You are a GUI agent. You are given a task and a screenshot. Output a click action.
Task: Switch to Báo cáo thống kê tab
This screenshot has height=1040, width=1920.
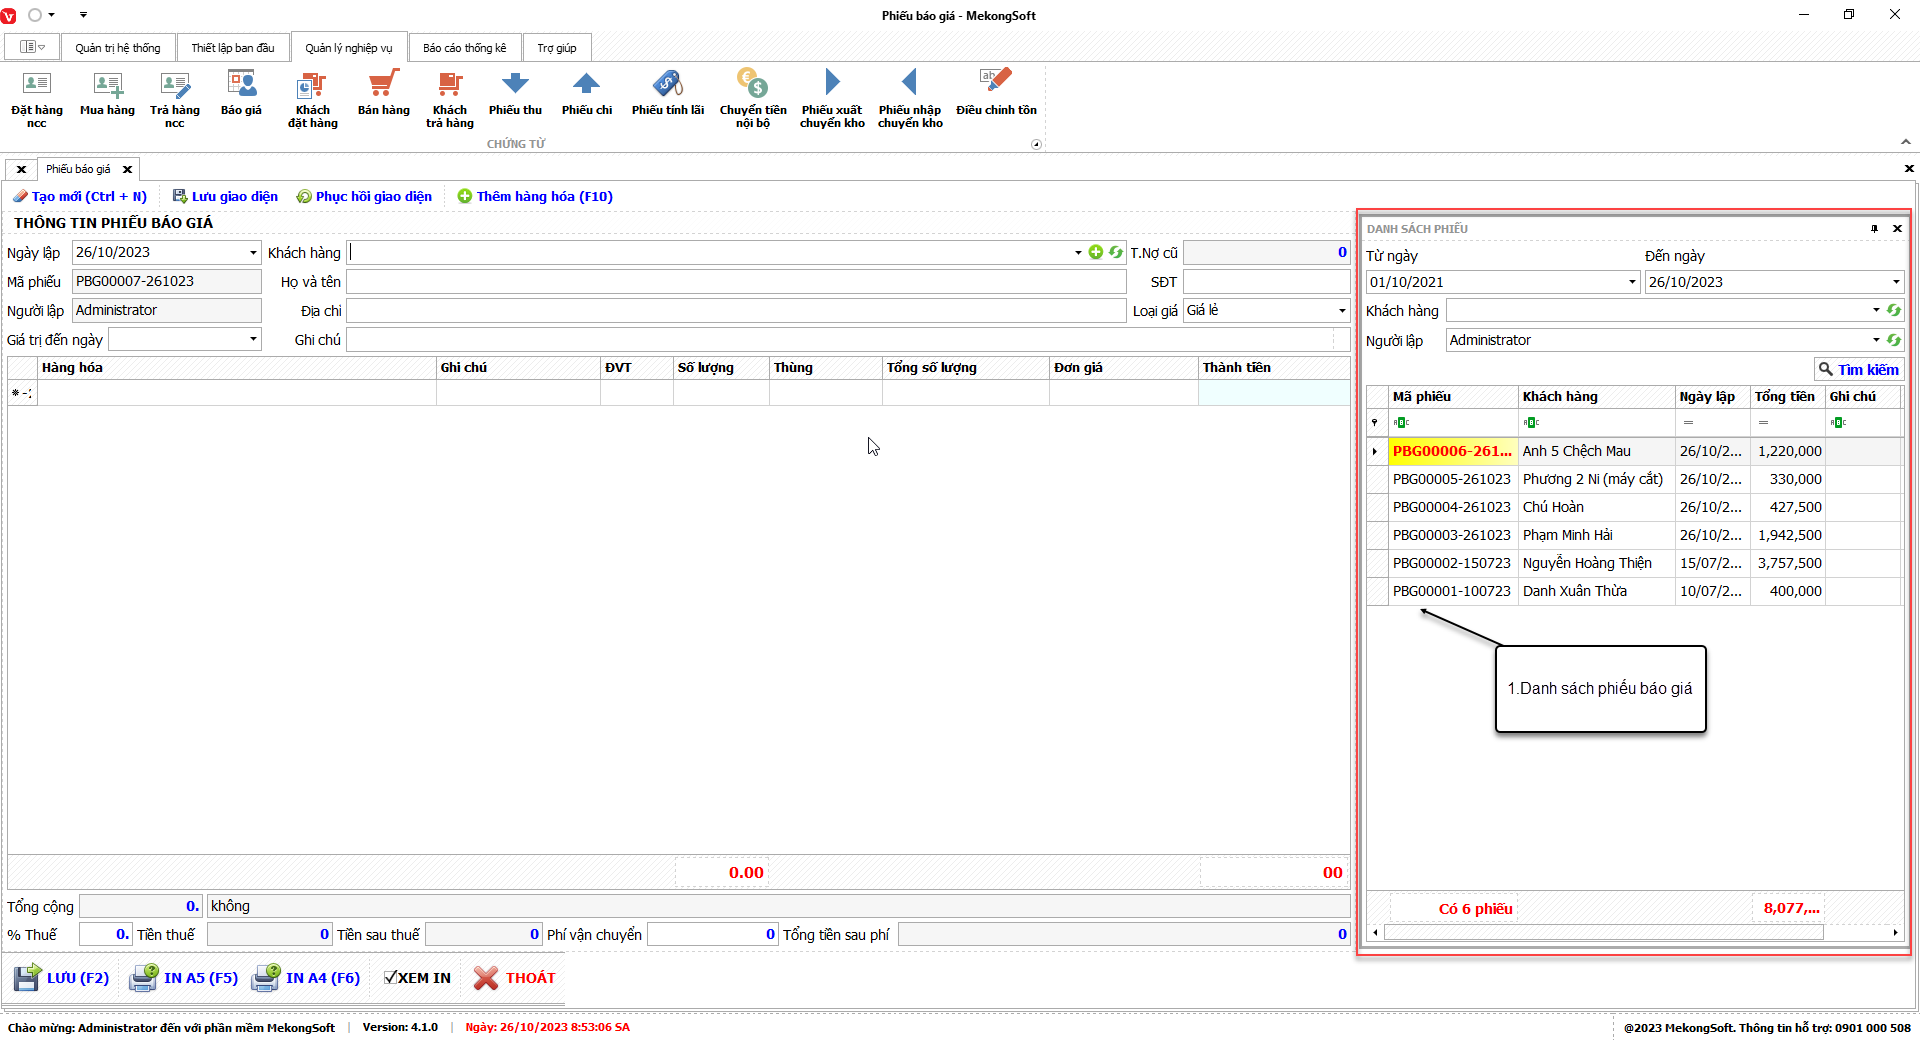(464, 48)
